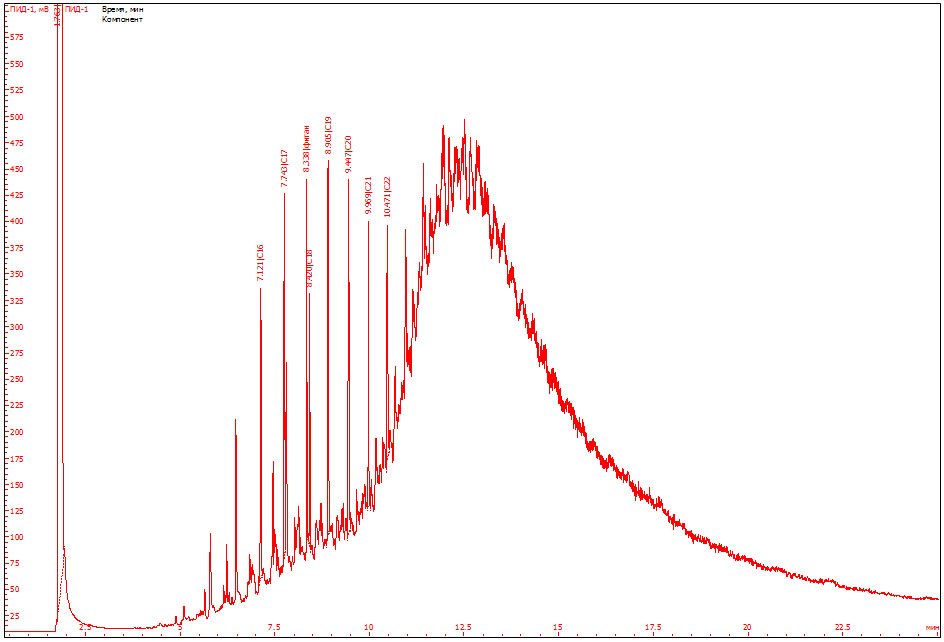Click the ПИД-1, мВ y-axis title
The height and width of the screenshot is (642, 944).
[x=28, y=9]
